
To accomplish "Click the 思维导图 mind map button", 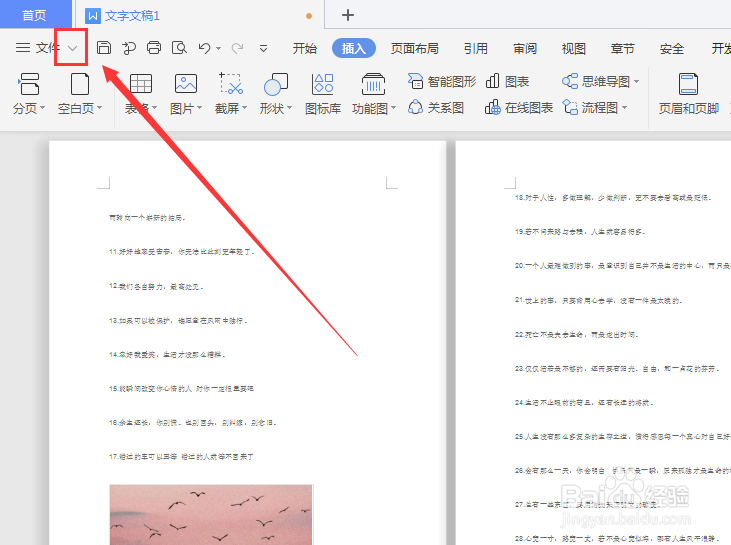I will point(596,82).
